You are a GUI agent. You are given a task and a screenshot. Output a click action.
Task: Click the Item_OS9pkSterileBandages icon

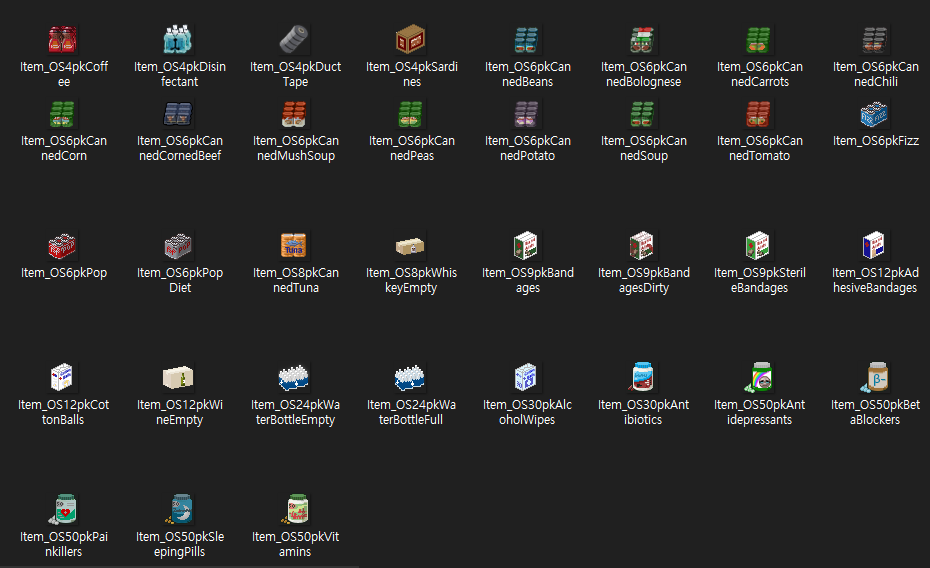click(x=758, y=245)
